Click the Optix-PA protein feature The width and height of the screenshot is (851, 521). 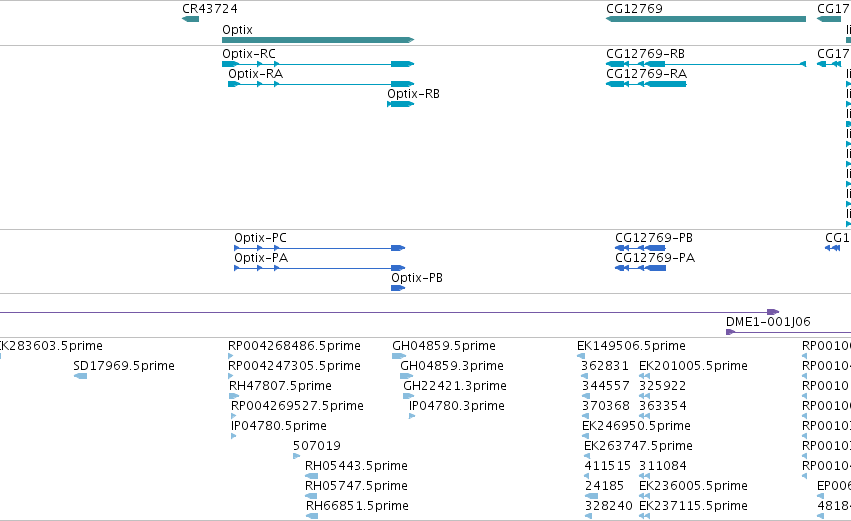(x=320, y=268)
